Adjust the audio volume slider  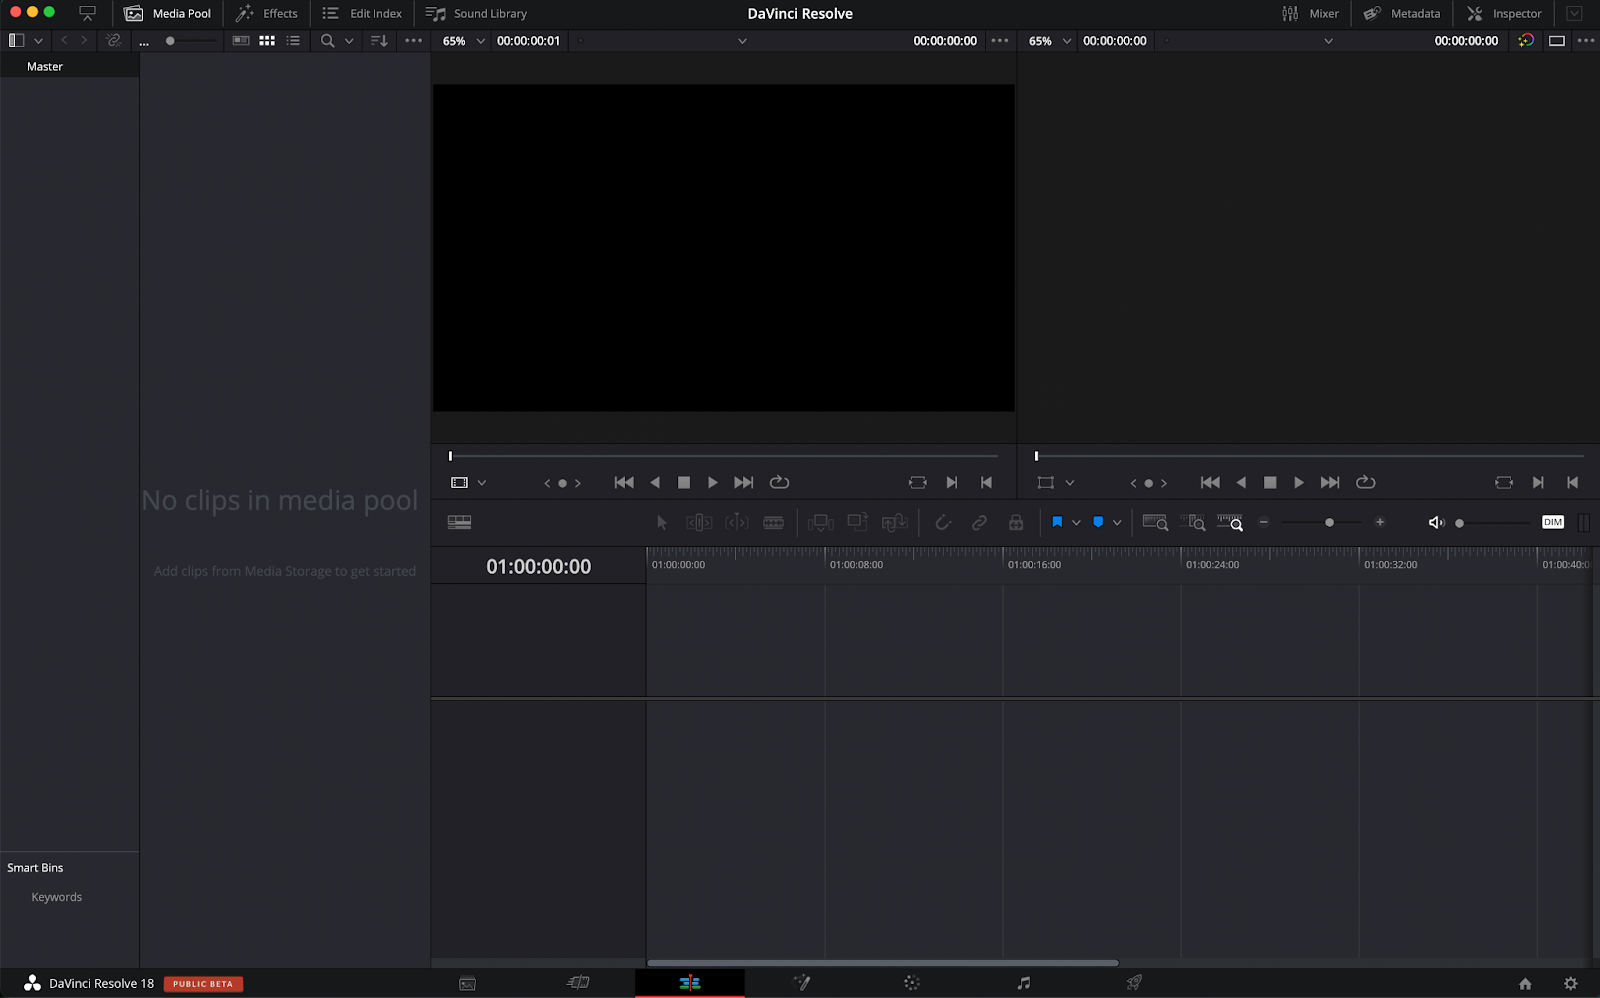pyautogui.click(x=1492, y=522)
